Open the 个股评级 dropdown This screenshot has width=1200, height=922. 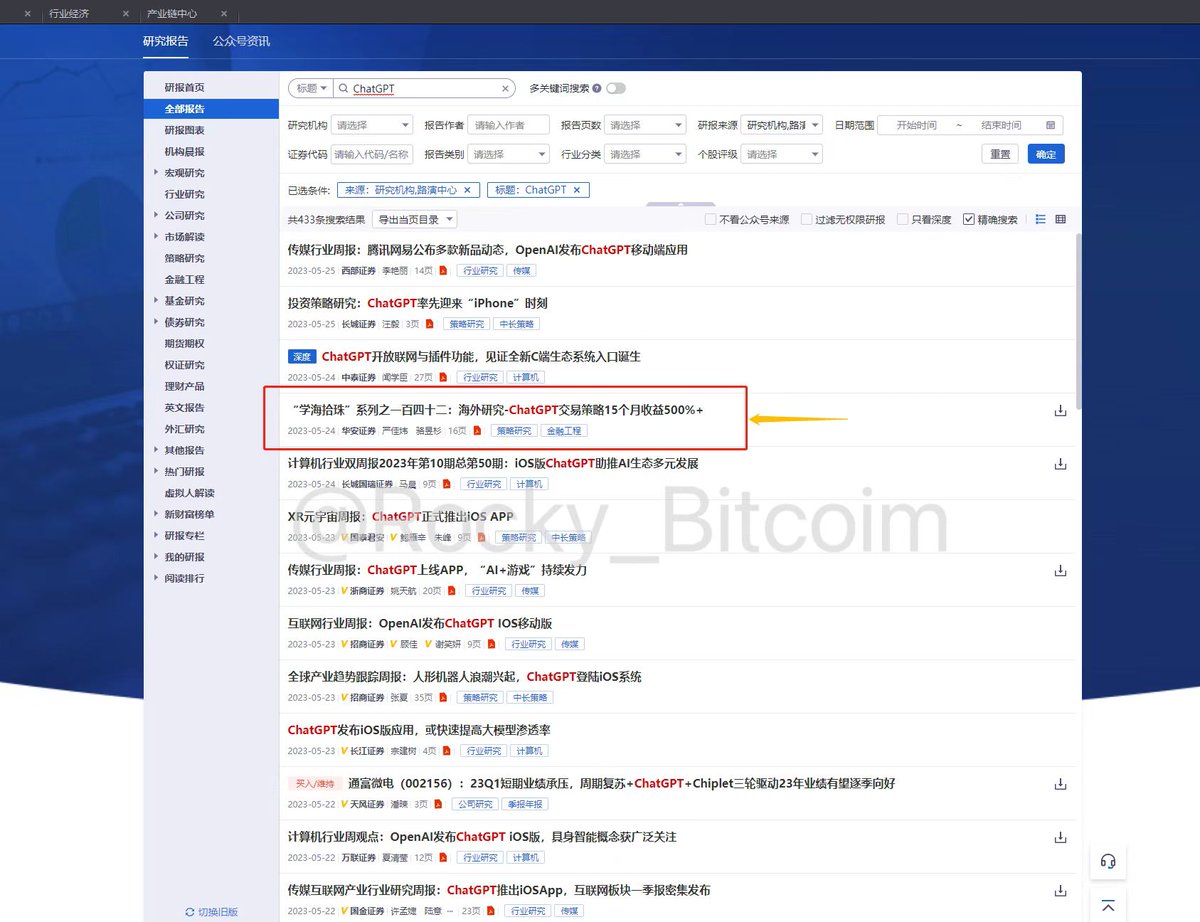pos(782,155)
